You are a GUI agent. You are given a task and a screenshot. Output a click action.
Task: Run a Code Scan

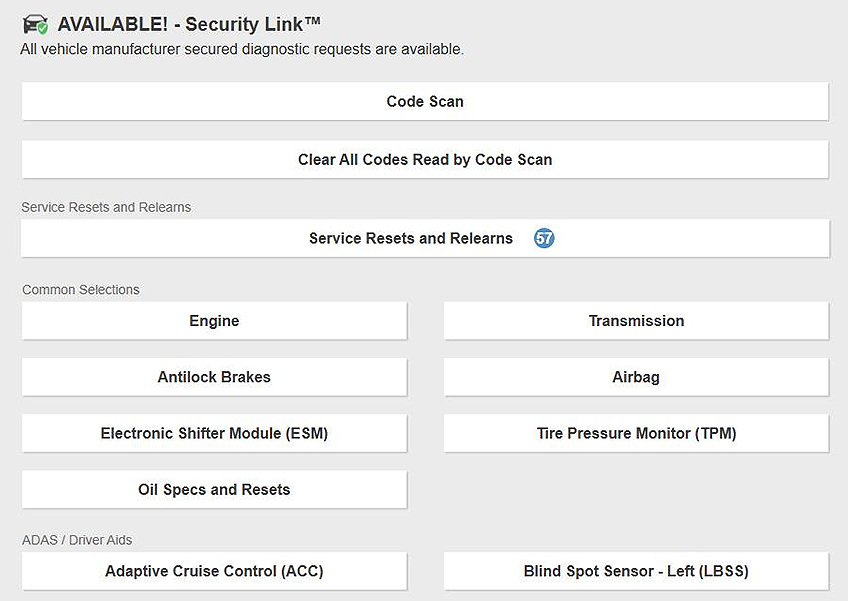425,101
